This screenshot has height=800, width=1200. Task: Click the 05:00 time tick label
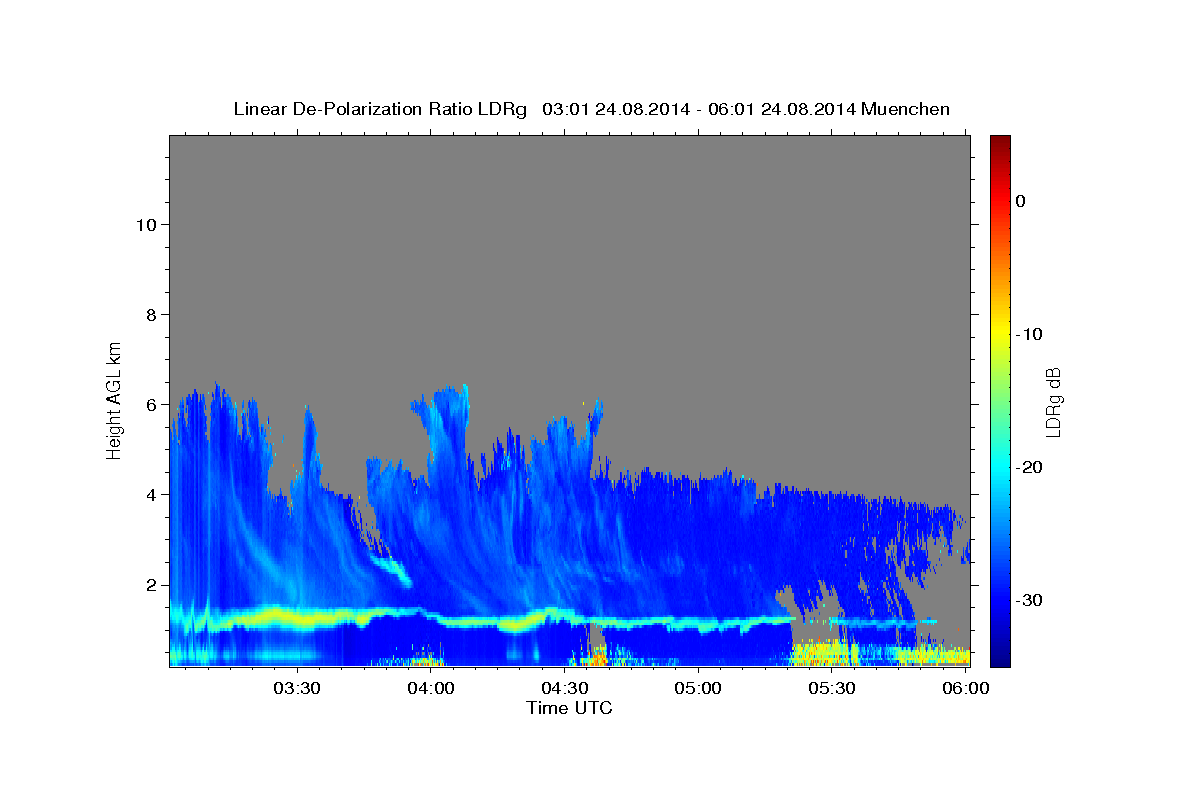(698, 688)
